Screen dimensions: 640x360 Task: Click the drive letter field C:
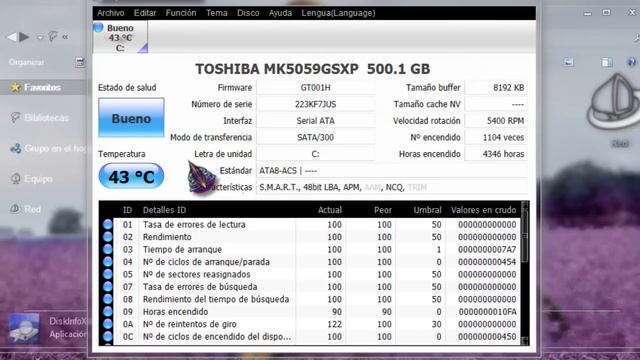316,154
